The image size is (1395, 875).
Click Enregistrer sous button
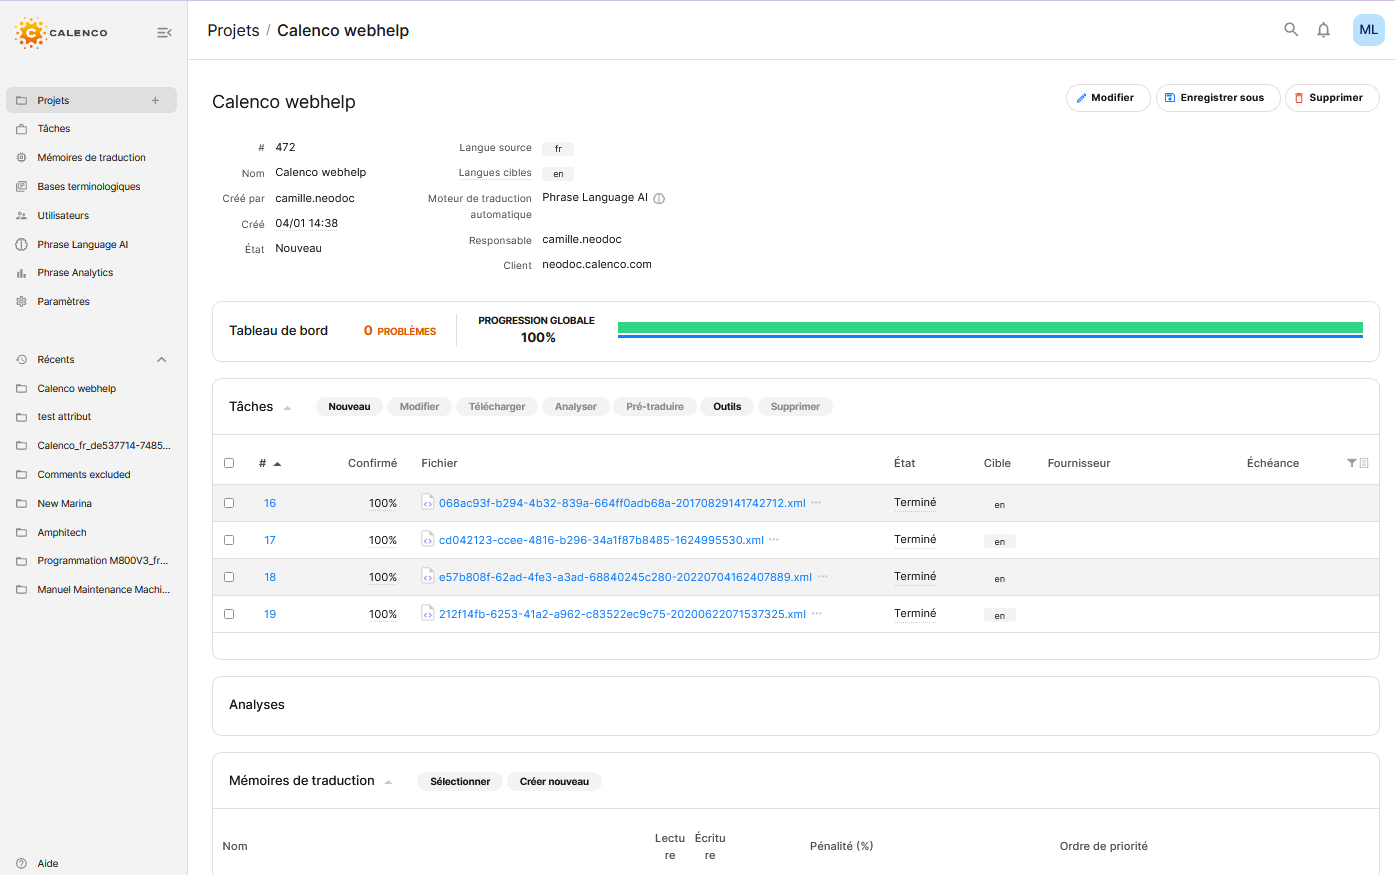[x=1218, y=98]
